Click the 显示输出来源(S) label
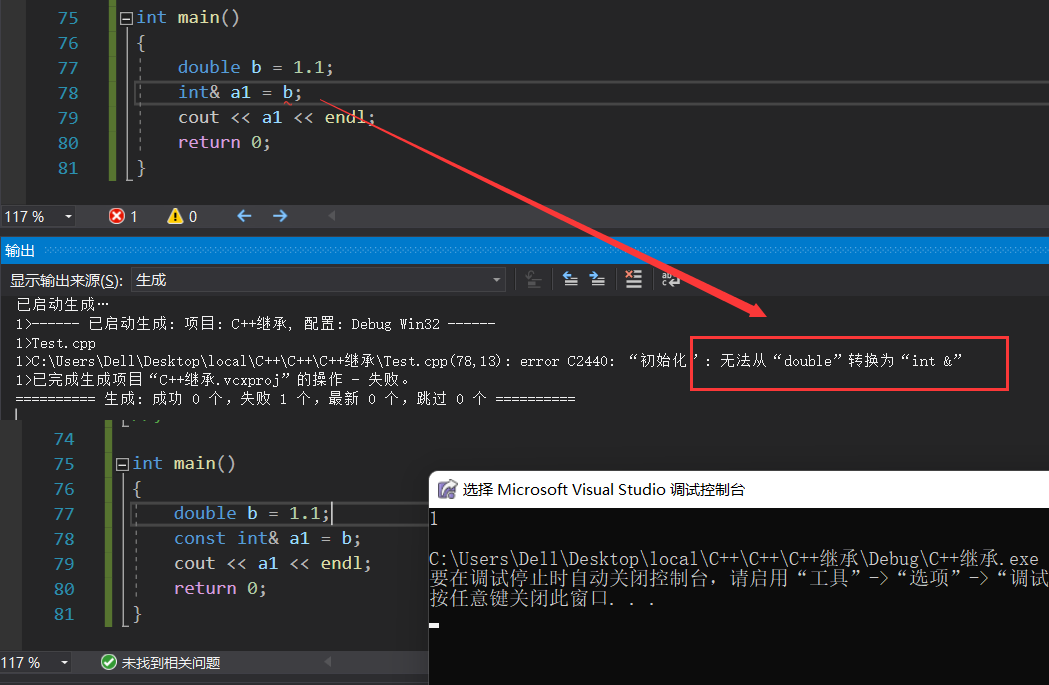Screen dimensions: 1049x685 66,281
